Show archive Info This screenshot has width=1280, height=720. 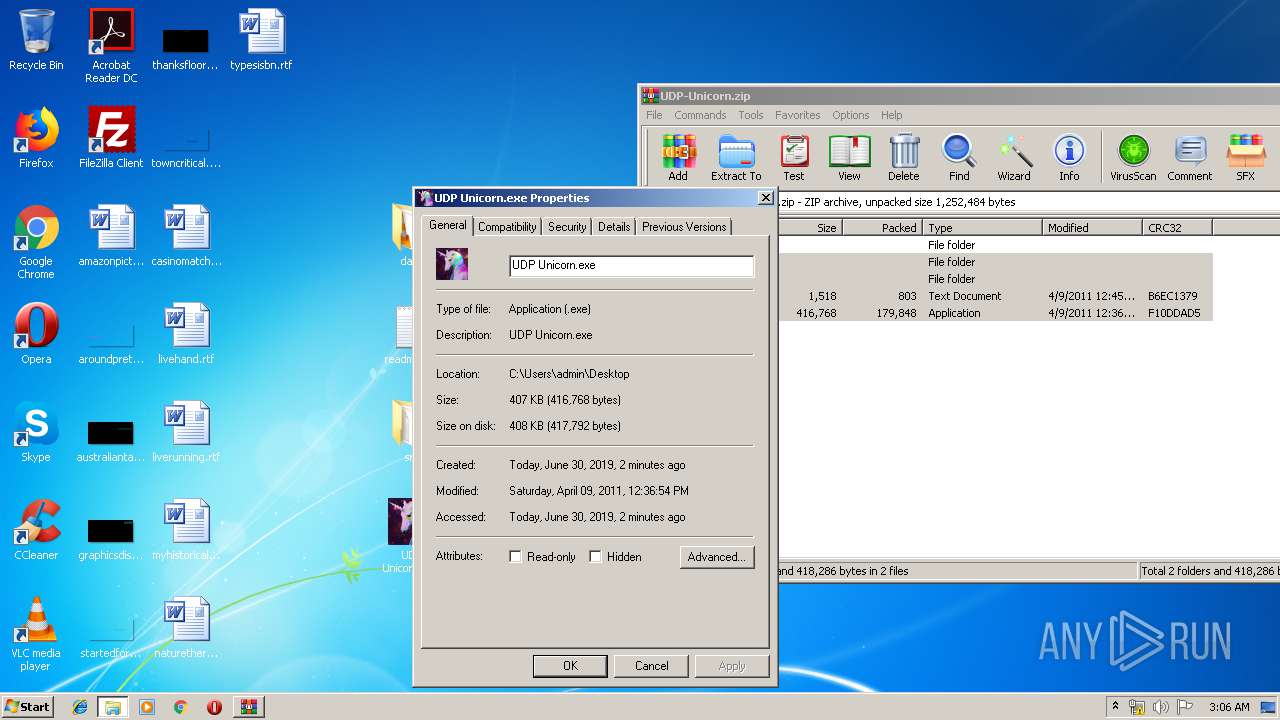click(1069, 158)
